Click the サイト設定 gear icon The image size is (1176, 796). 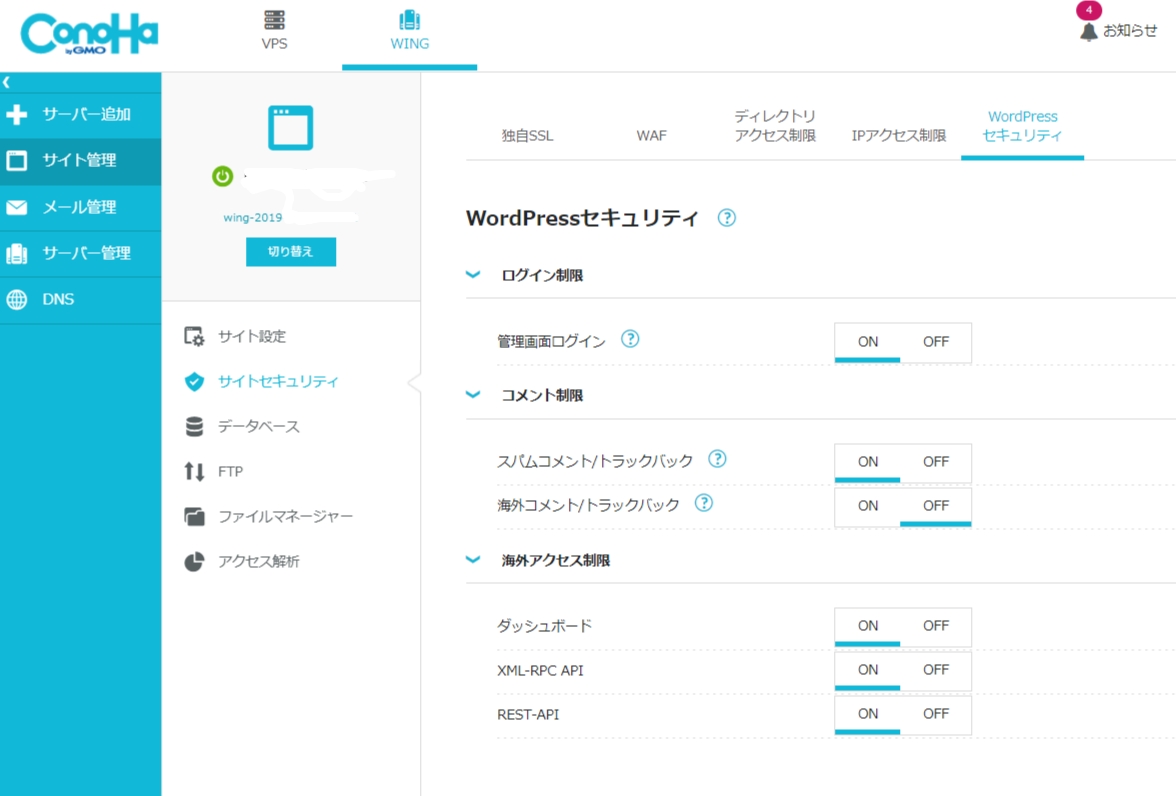194,336
